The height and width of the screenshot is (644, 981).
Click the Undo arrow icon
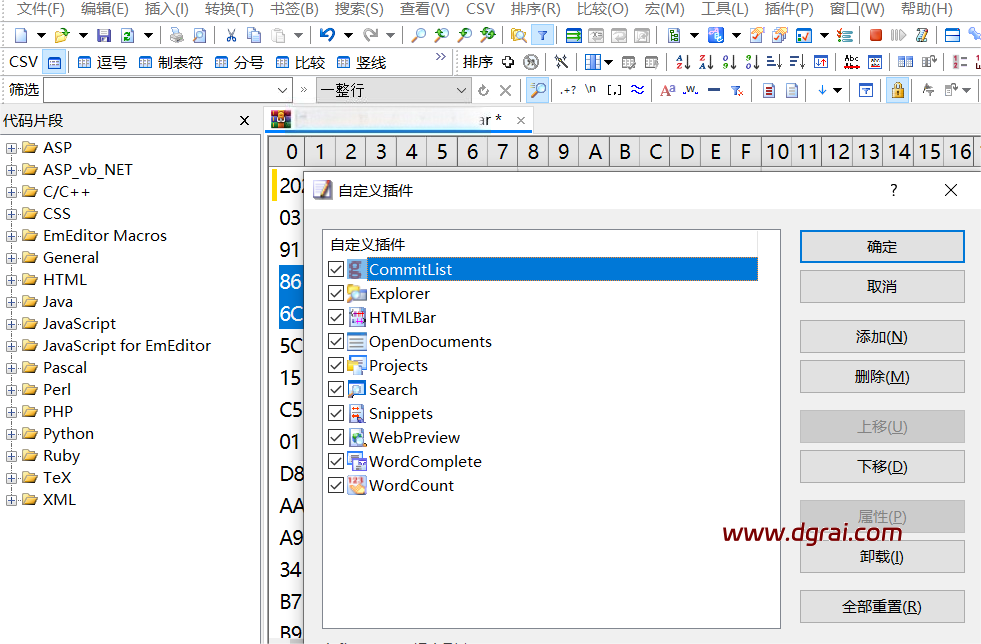[x=326, y=35]
